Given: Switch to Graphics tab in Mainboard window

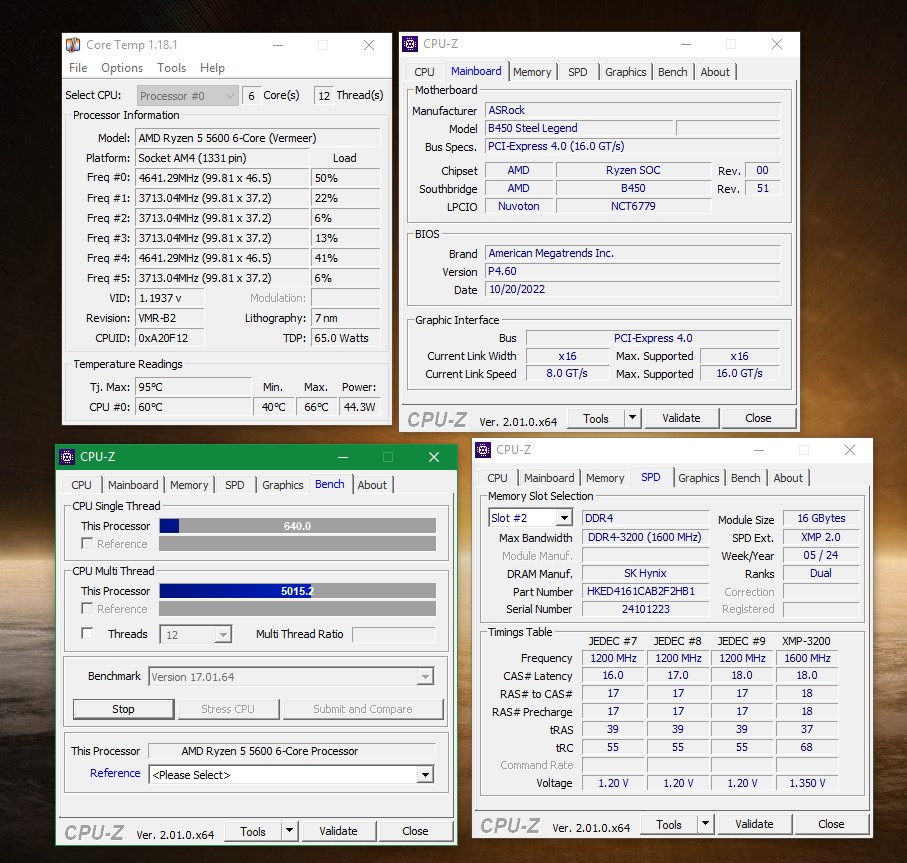Looking at the screenshot, I should [x=625, y=72].
